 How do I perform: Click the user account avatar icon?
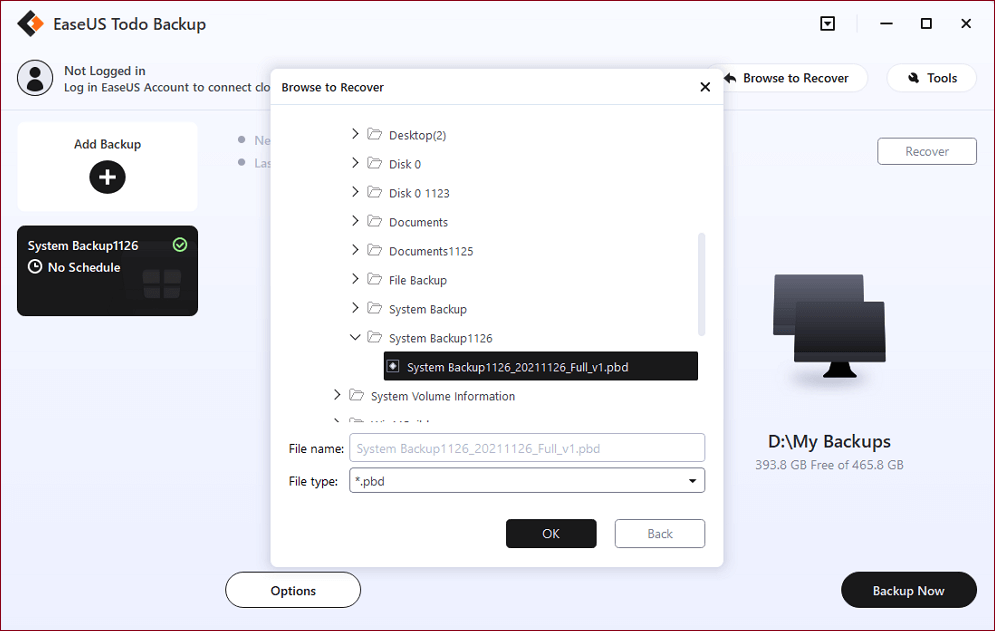pos(36,78)
